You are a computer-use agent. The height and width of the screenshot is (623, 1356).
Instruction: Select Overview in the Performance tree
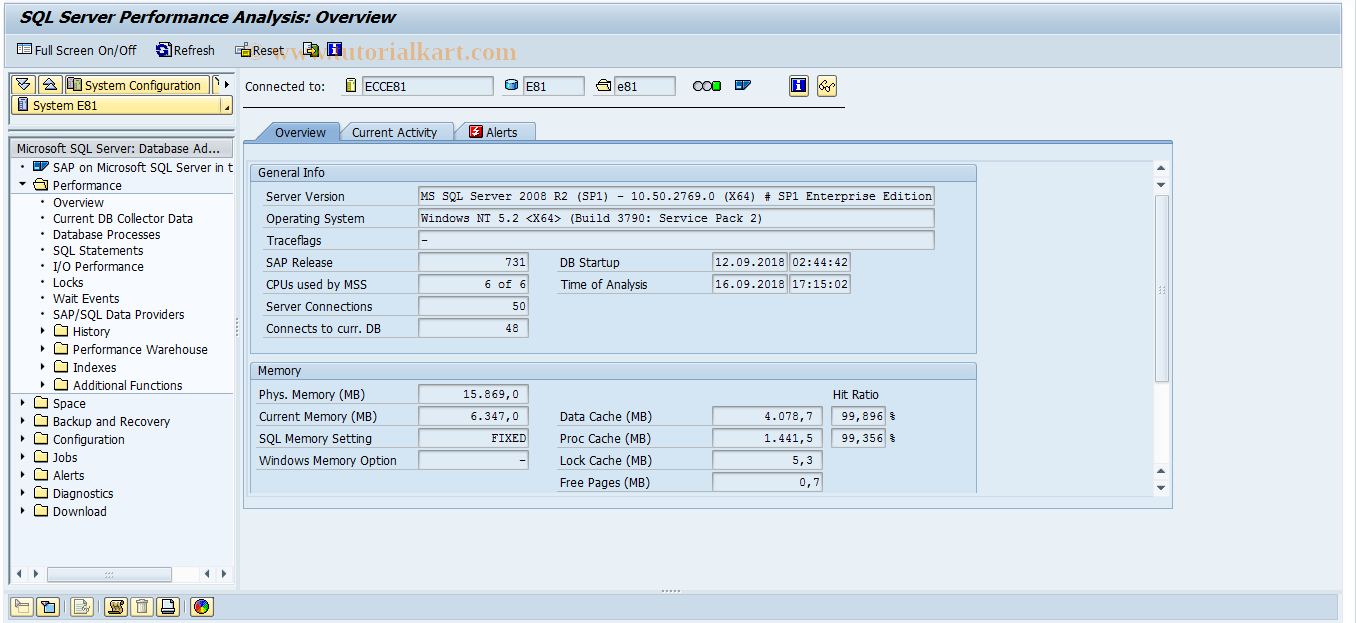coord(78,202)
